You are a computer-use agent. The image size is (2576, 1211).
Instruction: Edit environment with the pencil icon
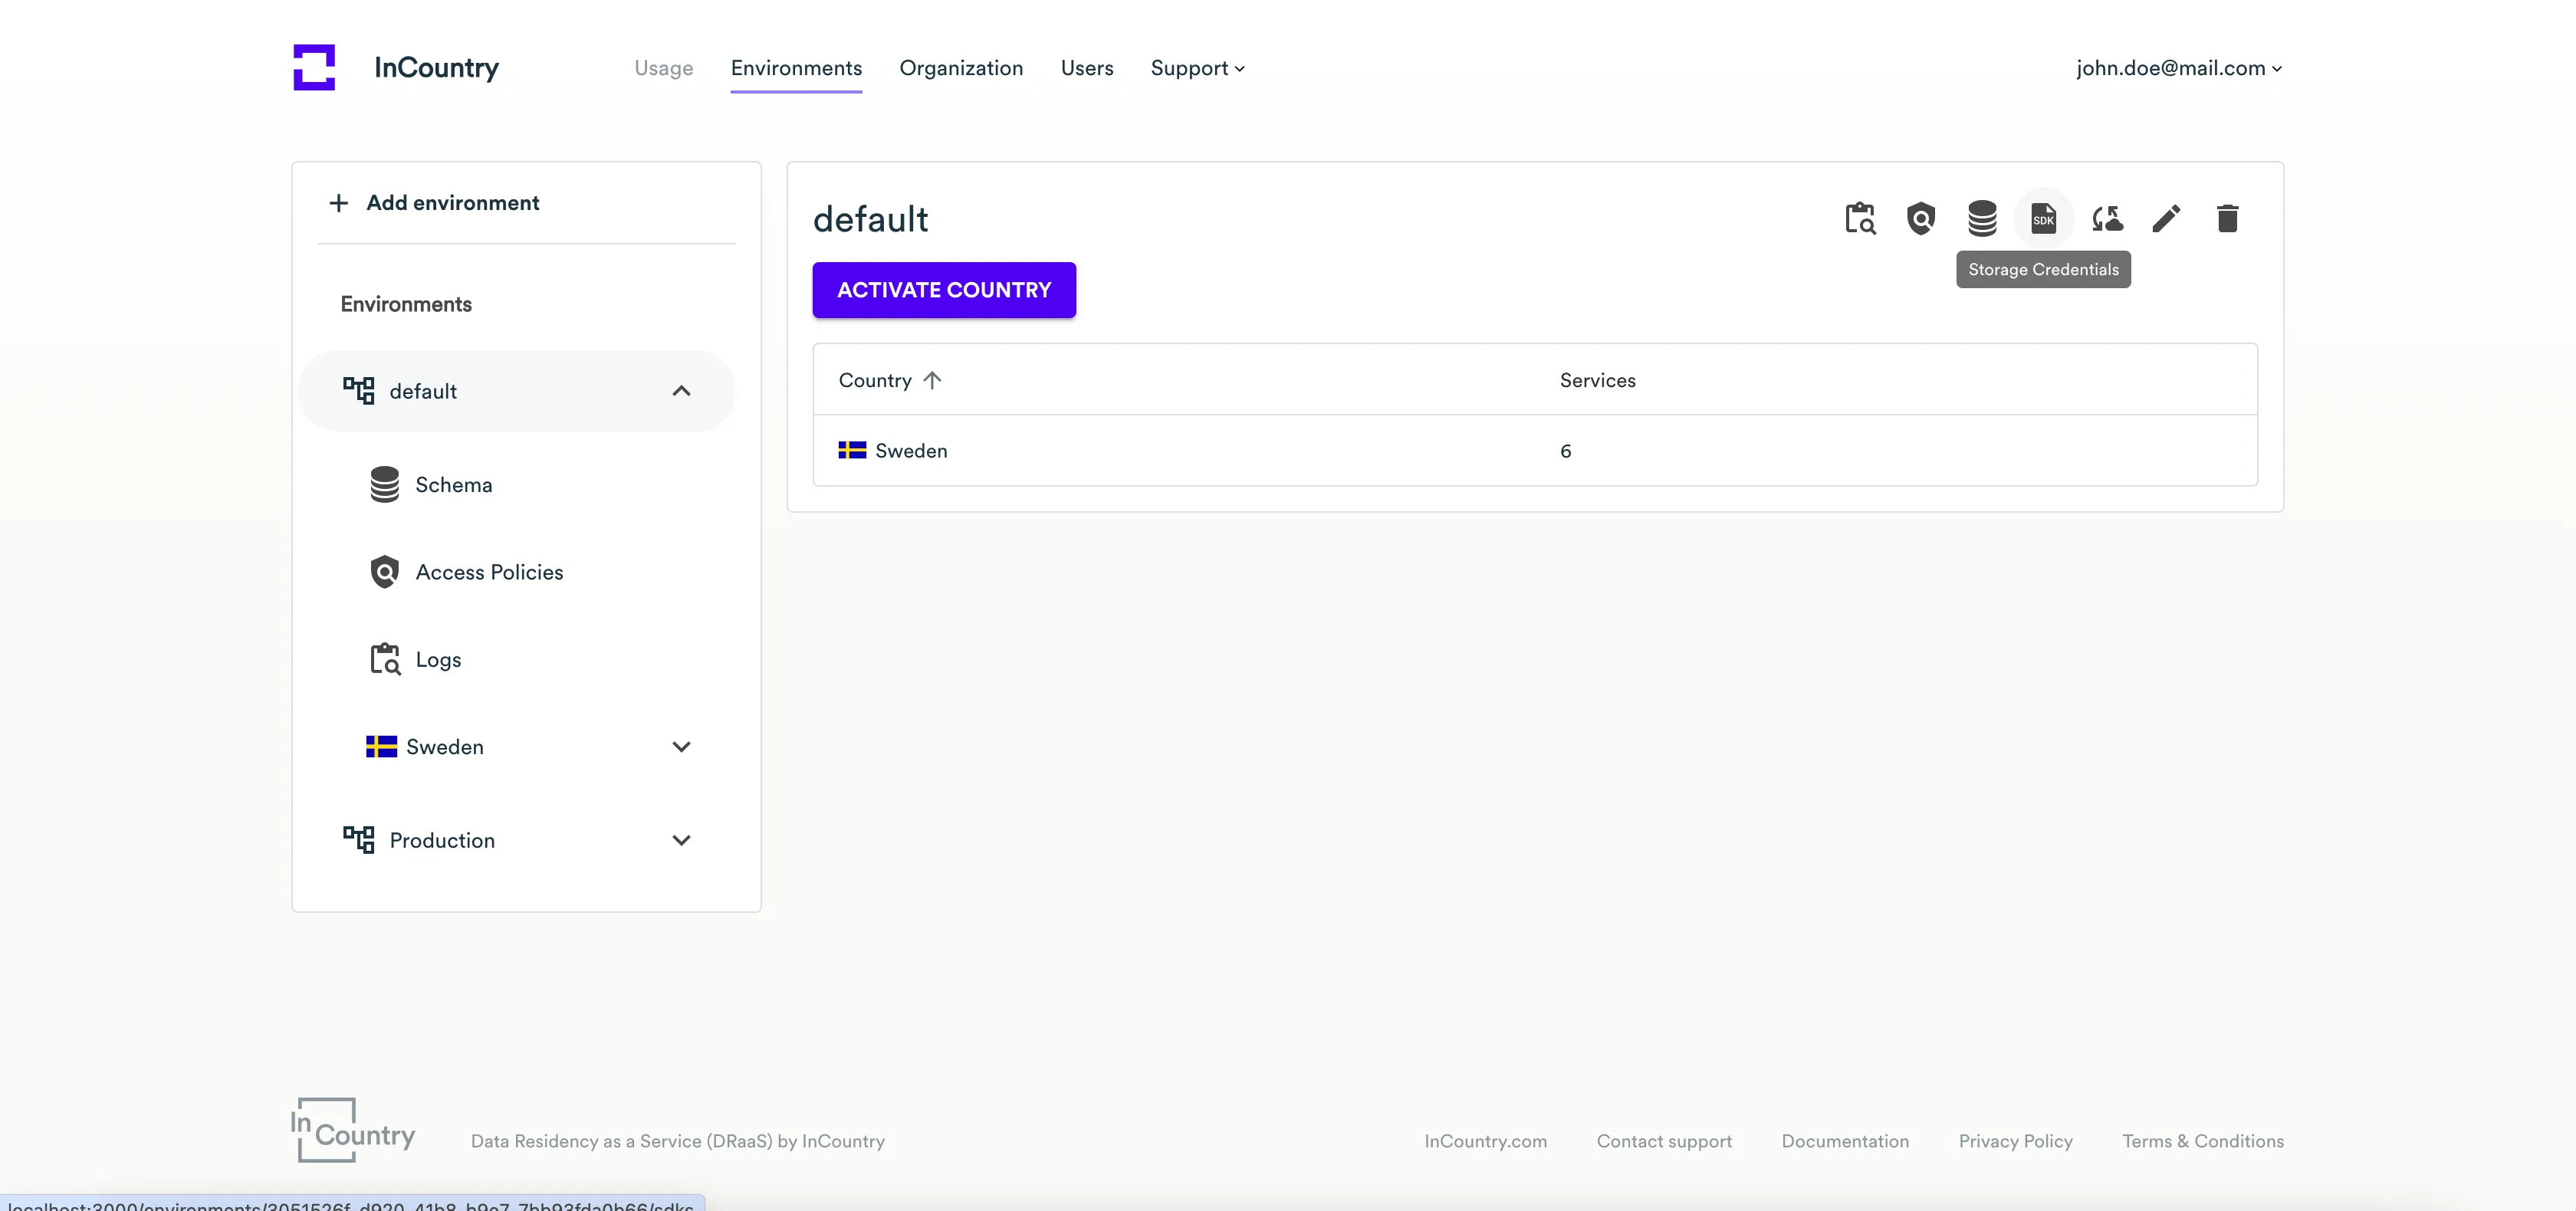pyautogui.click(x=2166, y=218)
